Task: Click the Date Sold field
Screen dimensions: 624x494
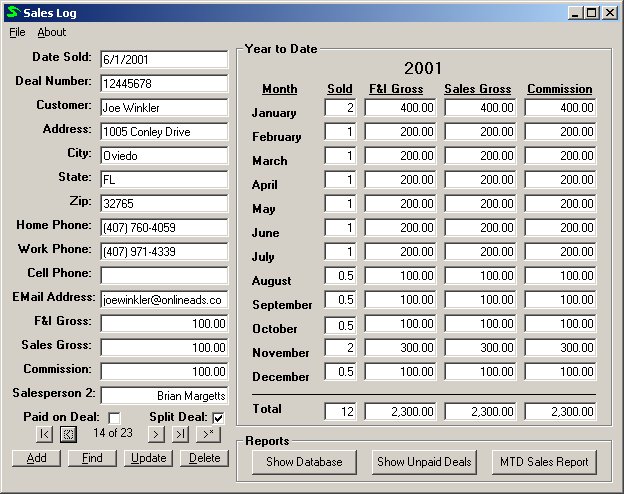Action: 164,59
